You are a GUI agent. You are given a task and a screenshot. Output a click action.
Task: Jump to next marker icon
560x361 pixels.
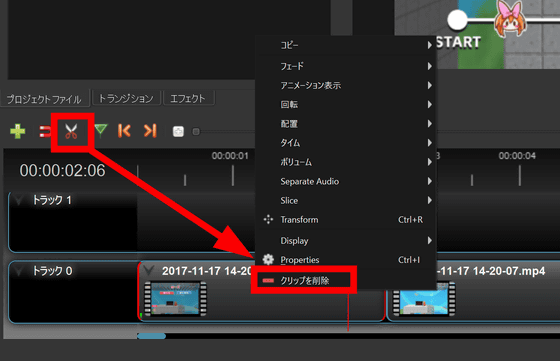point(150,131)
